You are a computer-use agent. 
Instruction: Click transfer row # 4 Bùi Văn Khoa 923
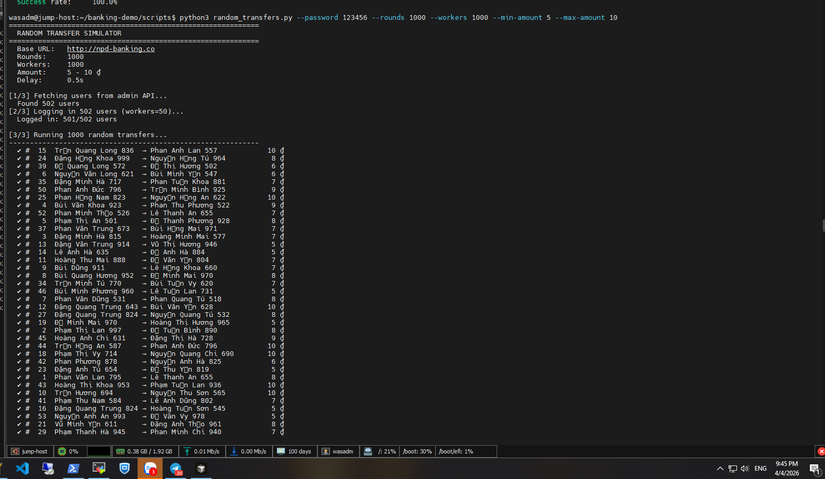pos(150,205)
